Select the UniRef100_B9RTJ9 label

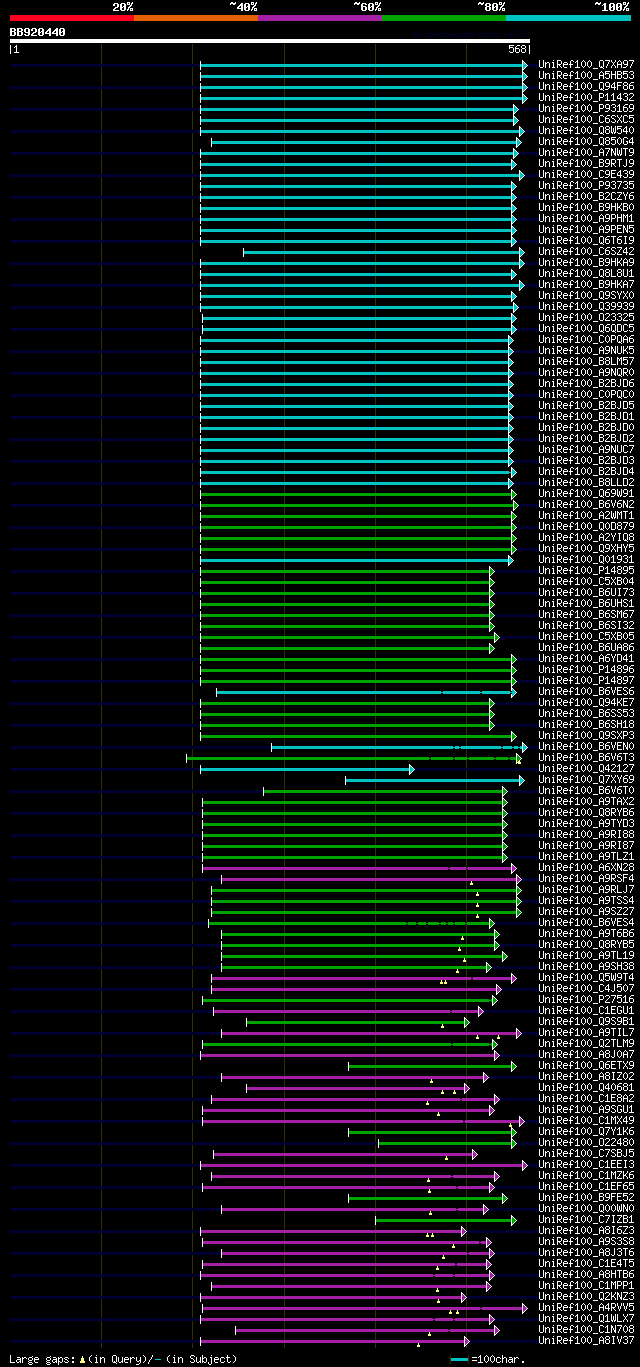(586, 163)
